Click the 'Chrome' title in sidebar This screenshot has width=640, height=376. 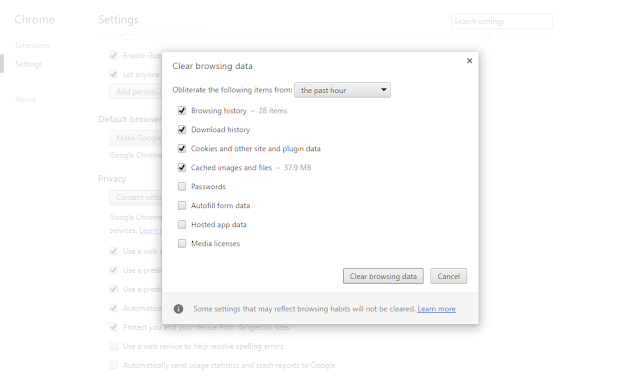(34, 20)
